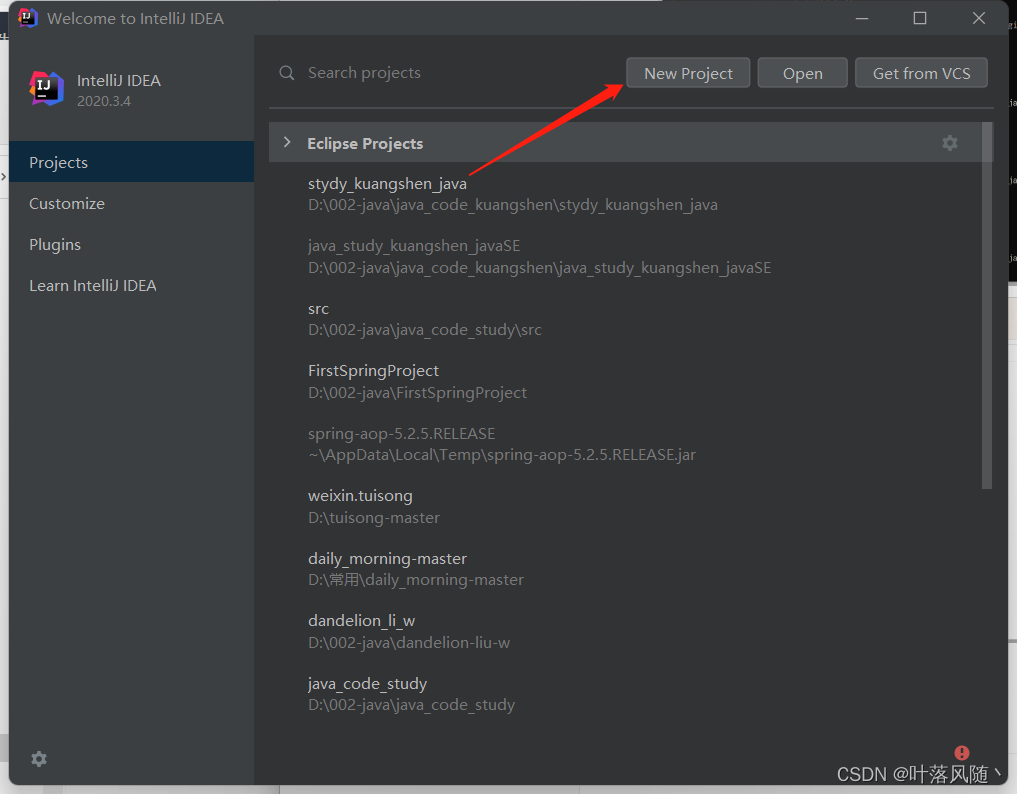Click the search magnifier icon

coord(287,73)
